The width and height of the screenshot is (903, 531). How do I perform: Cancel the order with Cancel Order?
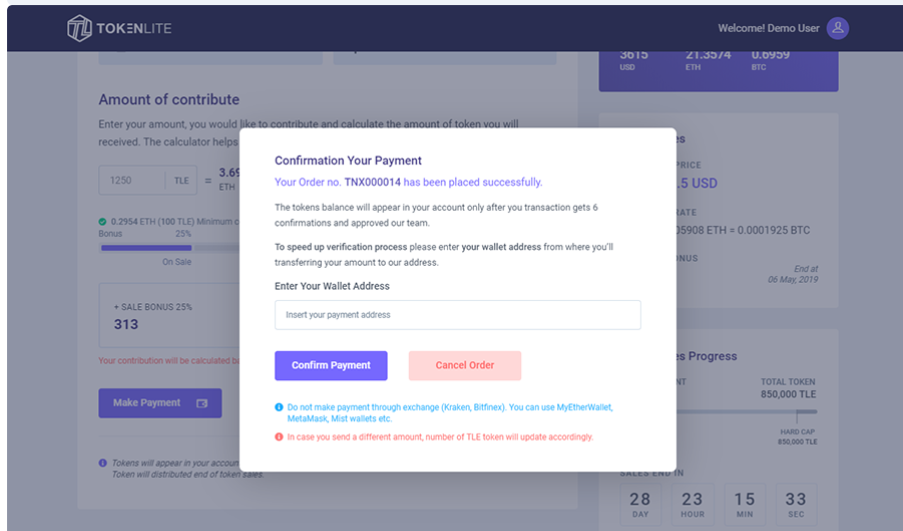(x=465, y=365)
